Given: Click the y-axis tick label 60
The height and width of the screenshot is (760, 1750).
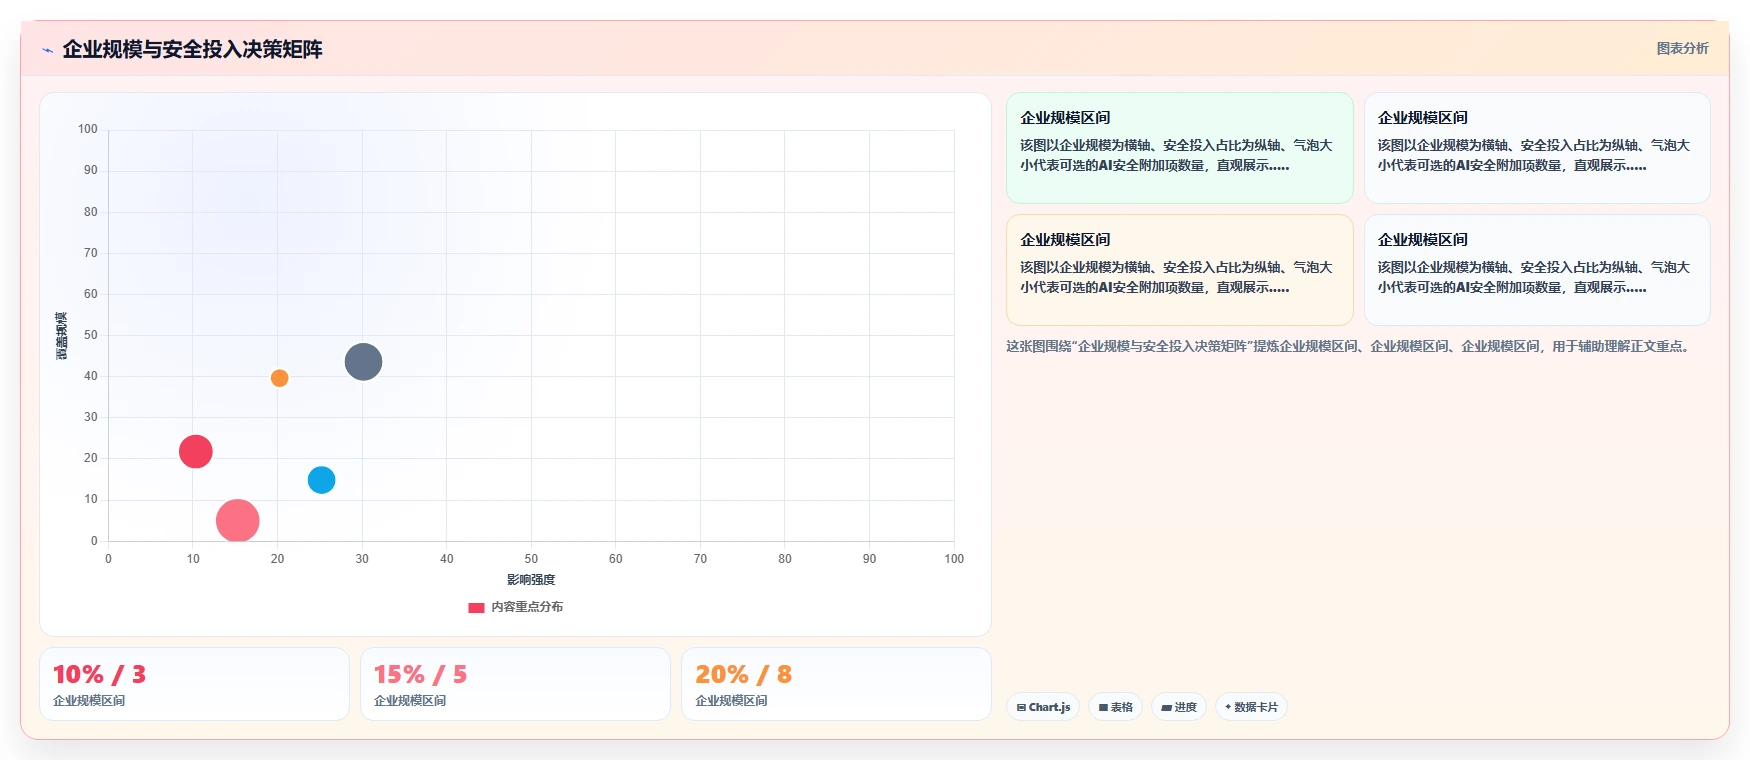Looking at the screenshot, I should [91, 294].
